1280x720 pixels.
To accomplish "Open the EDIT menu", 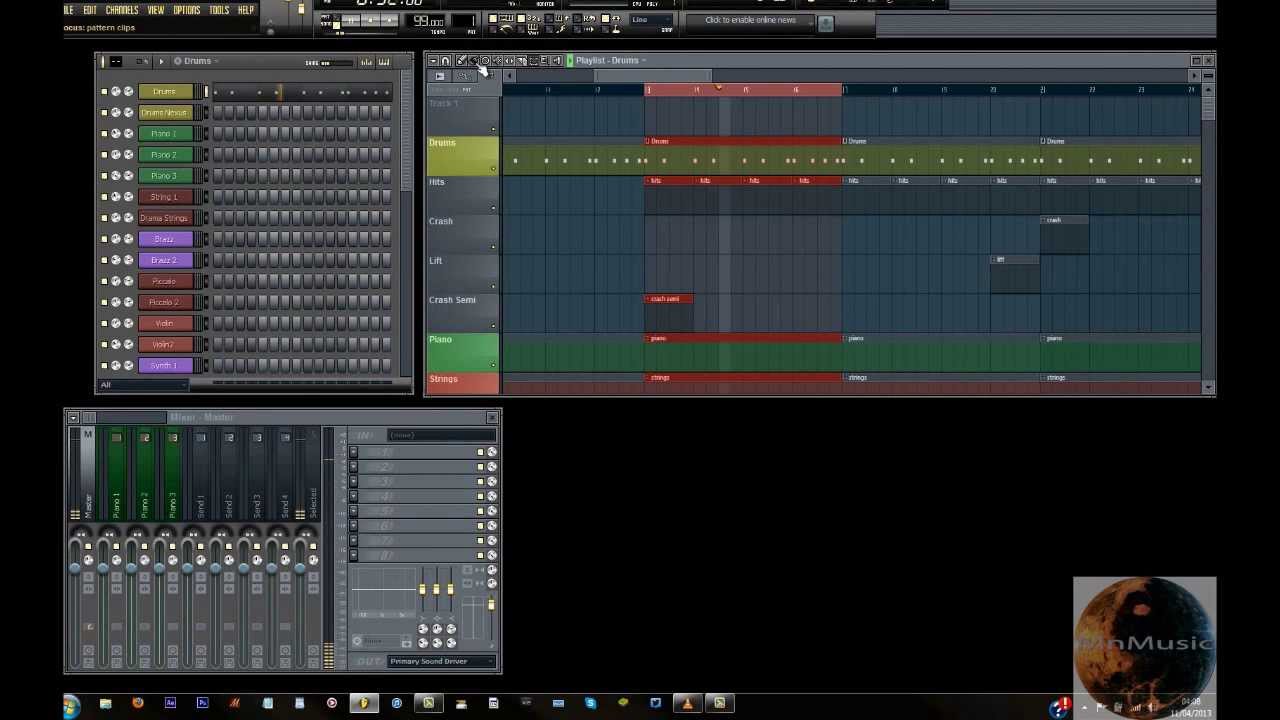I will (89, 10).
